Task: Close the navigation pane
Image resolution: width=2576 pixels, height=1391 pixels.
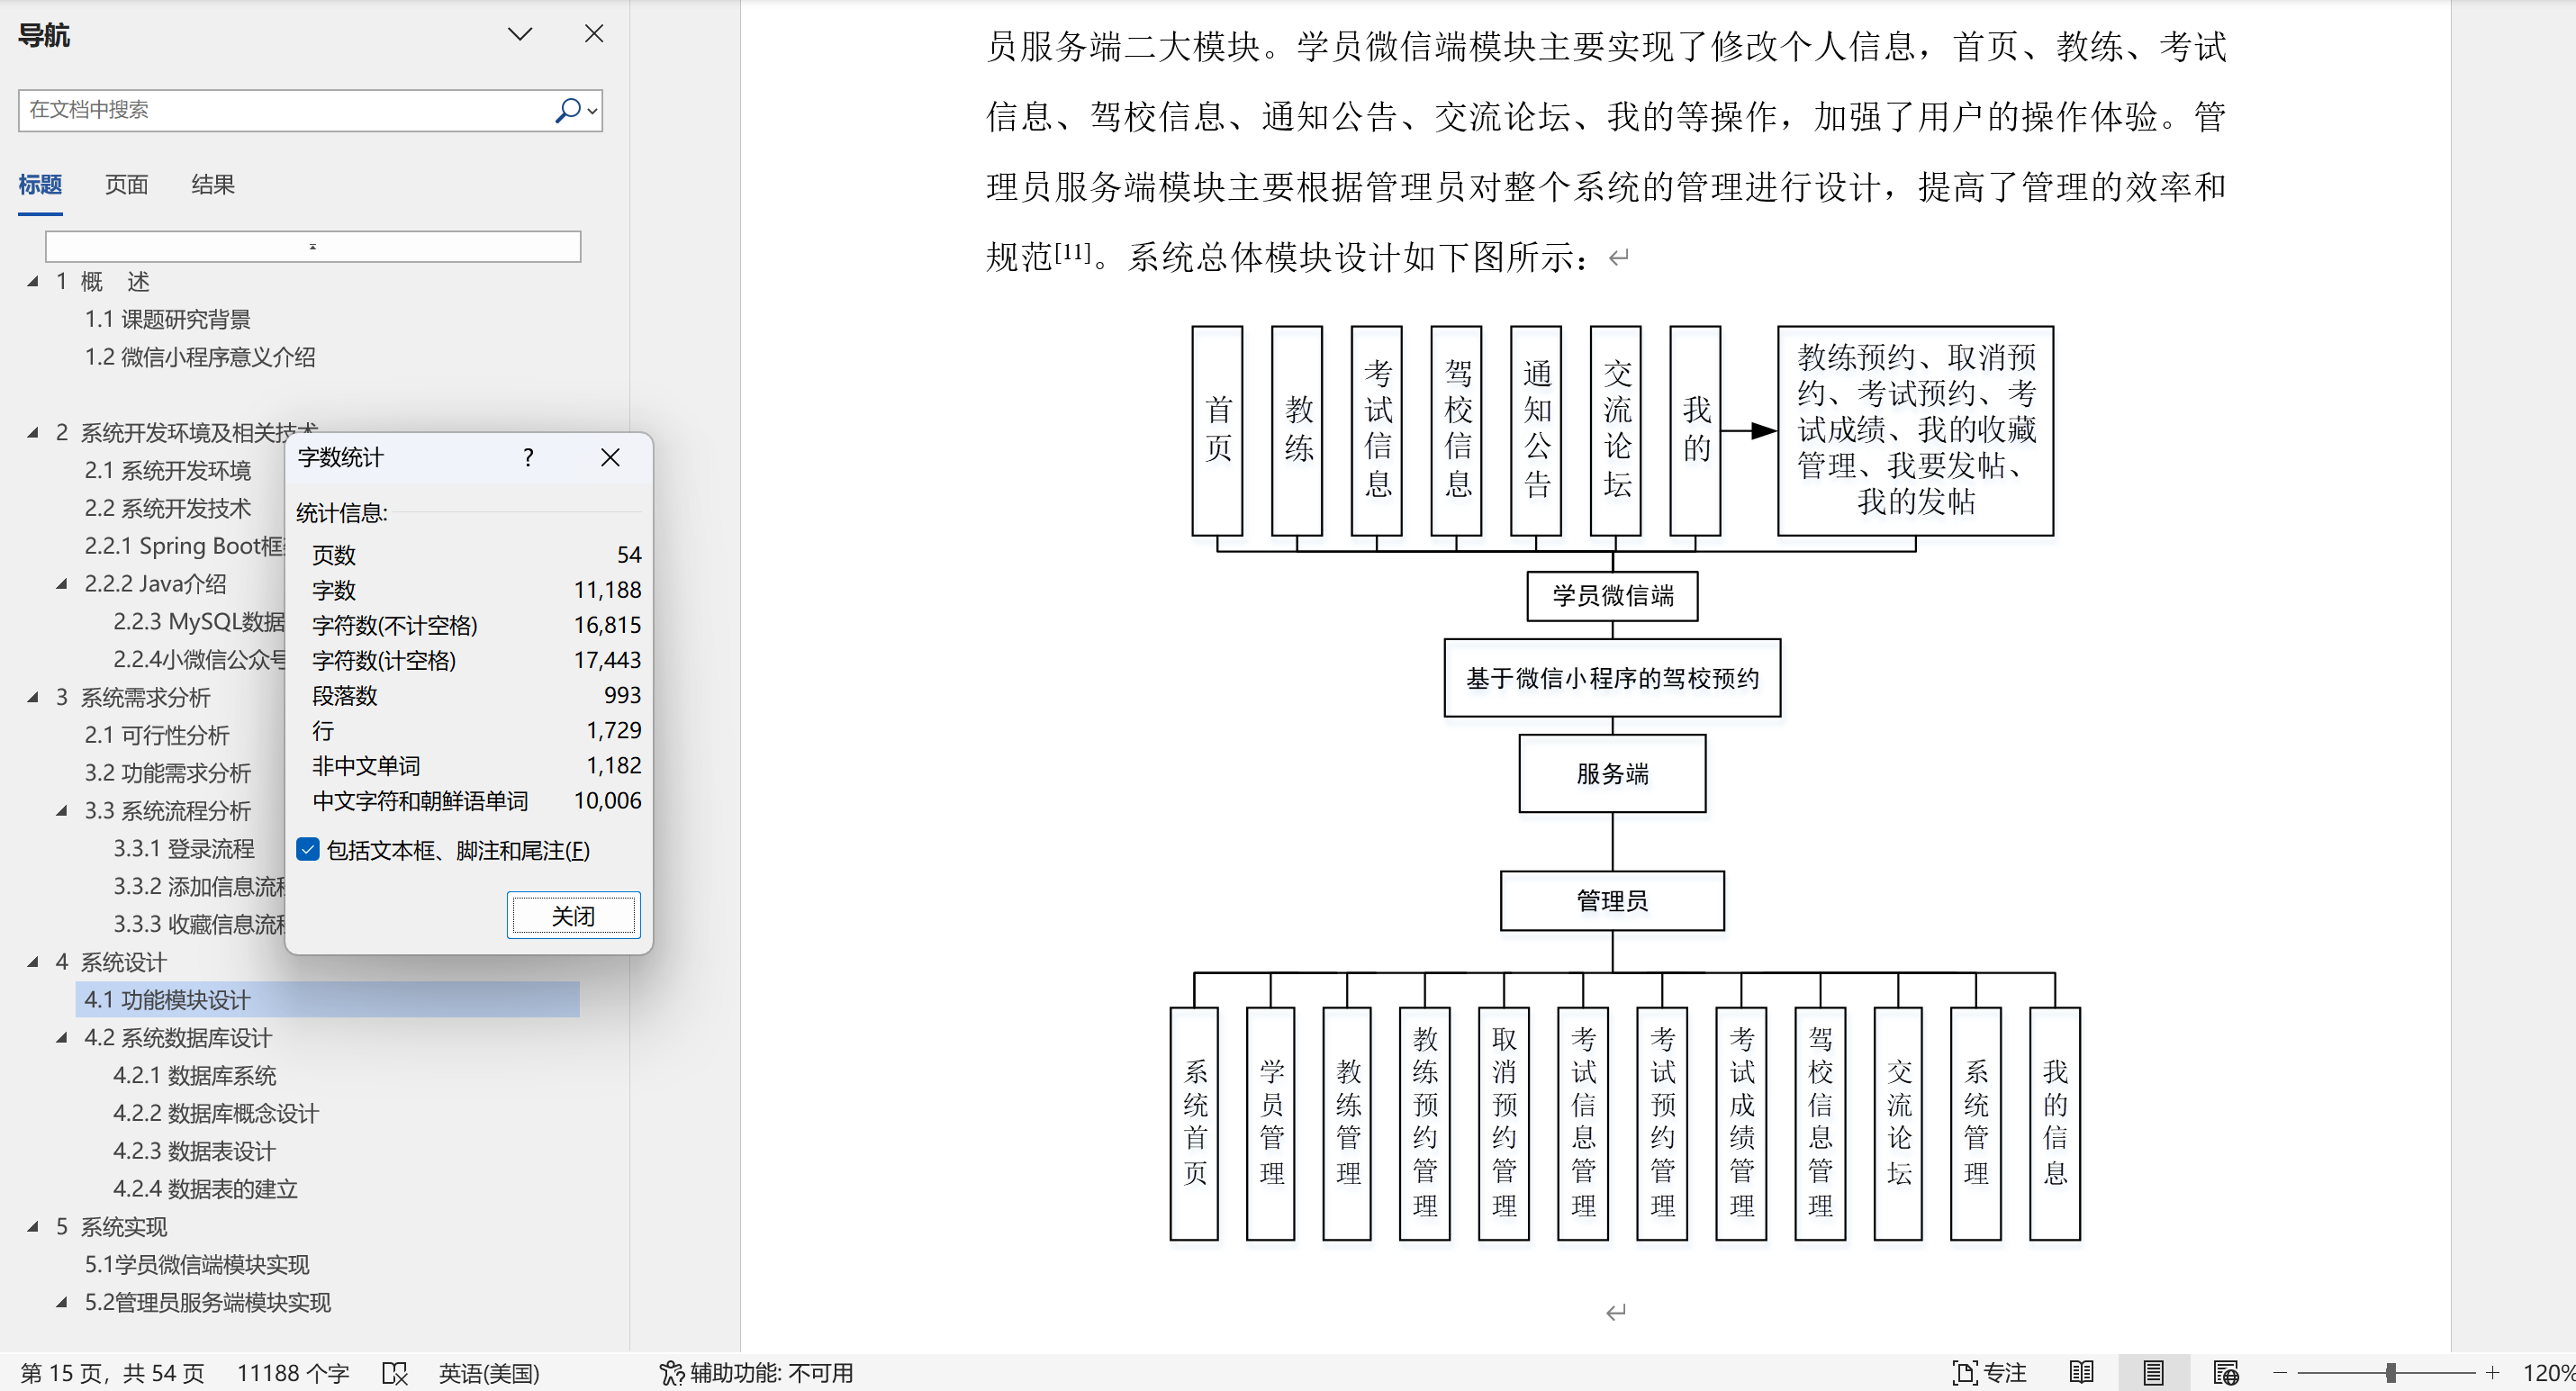Action: 594,34
